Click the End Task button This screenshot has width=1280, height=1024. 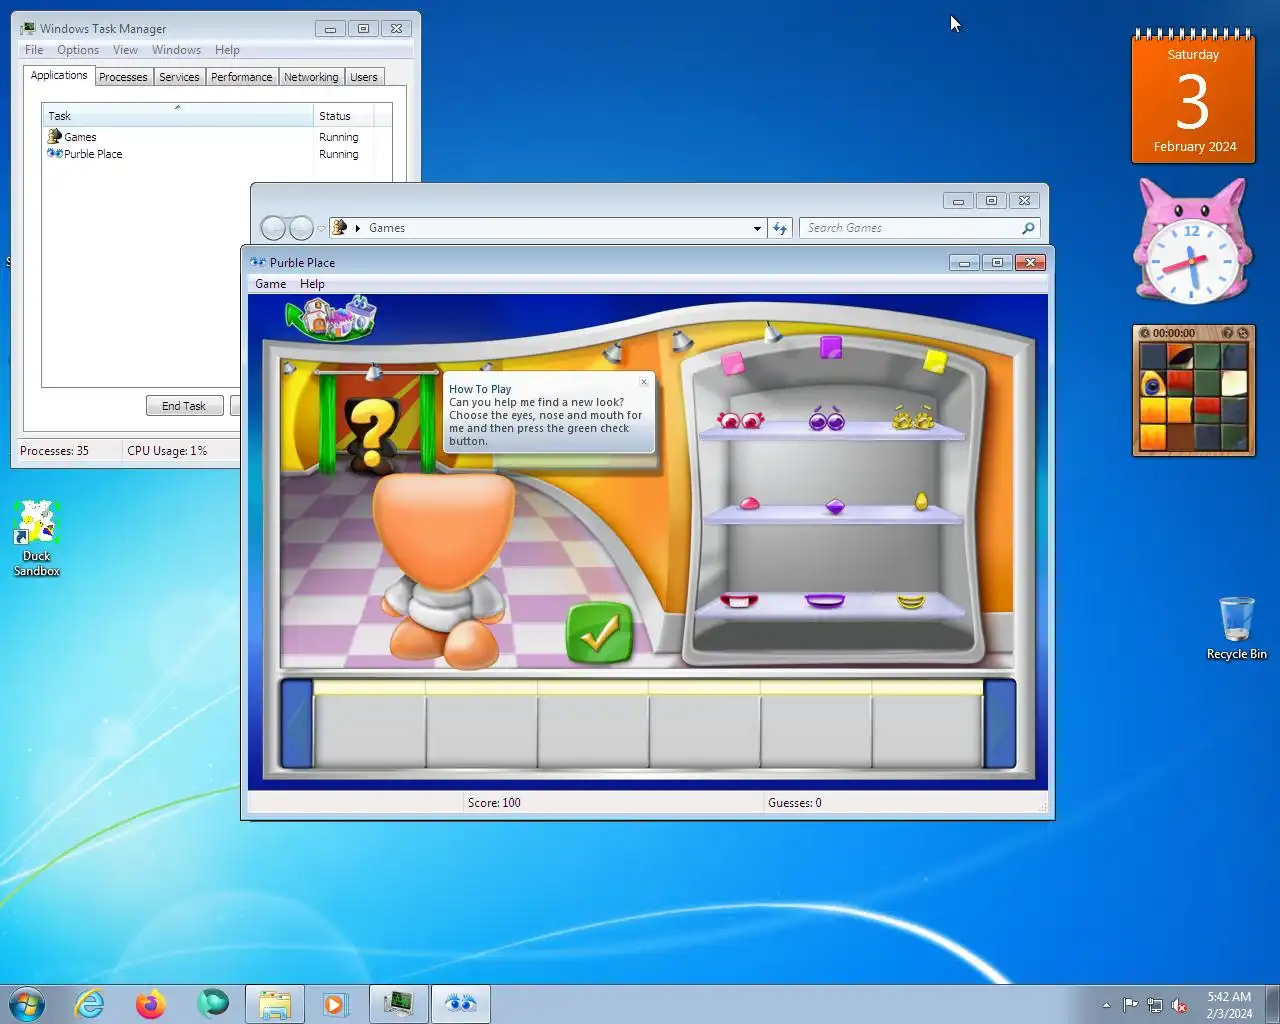(184, 406)
